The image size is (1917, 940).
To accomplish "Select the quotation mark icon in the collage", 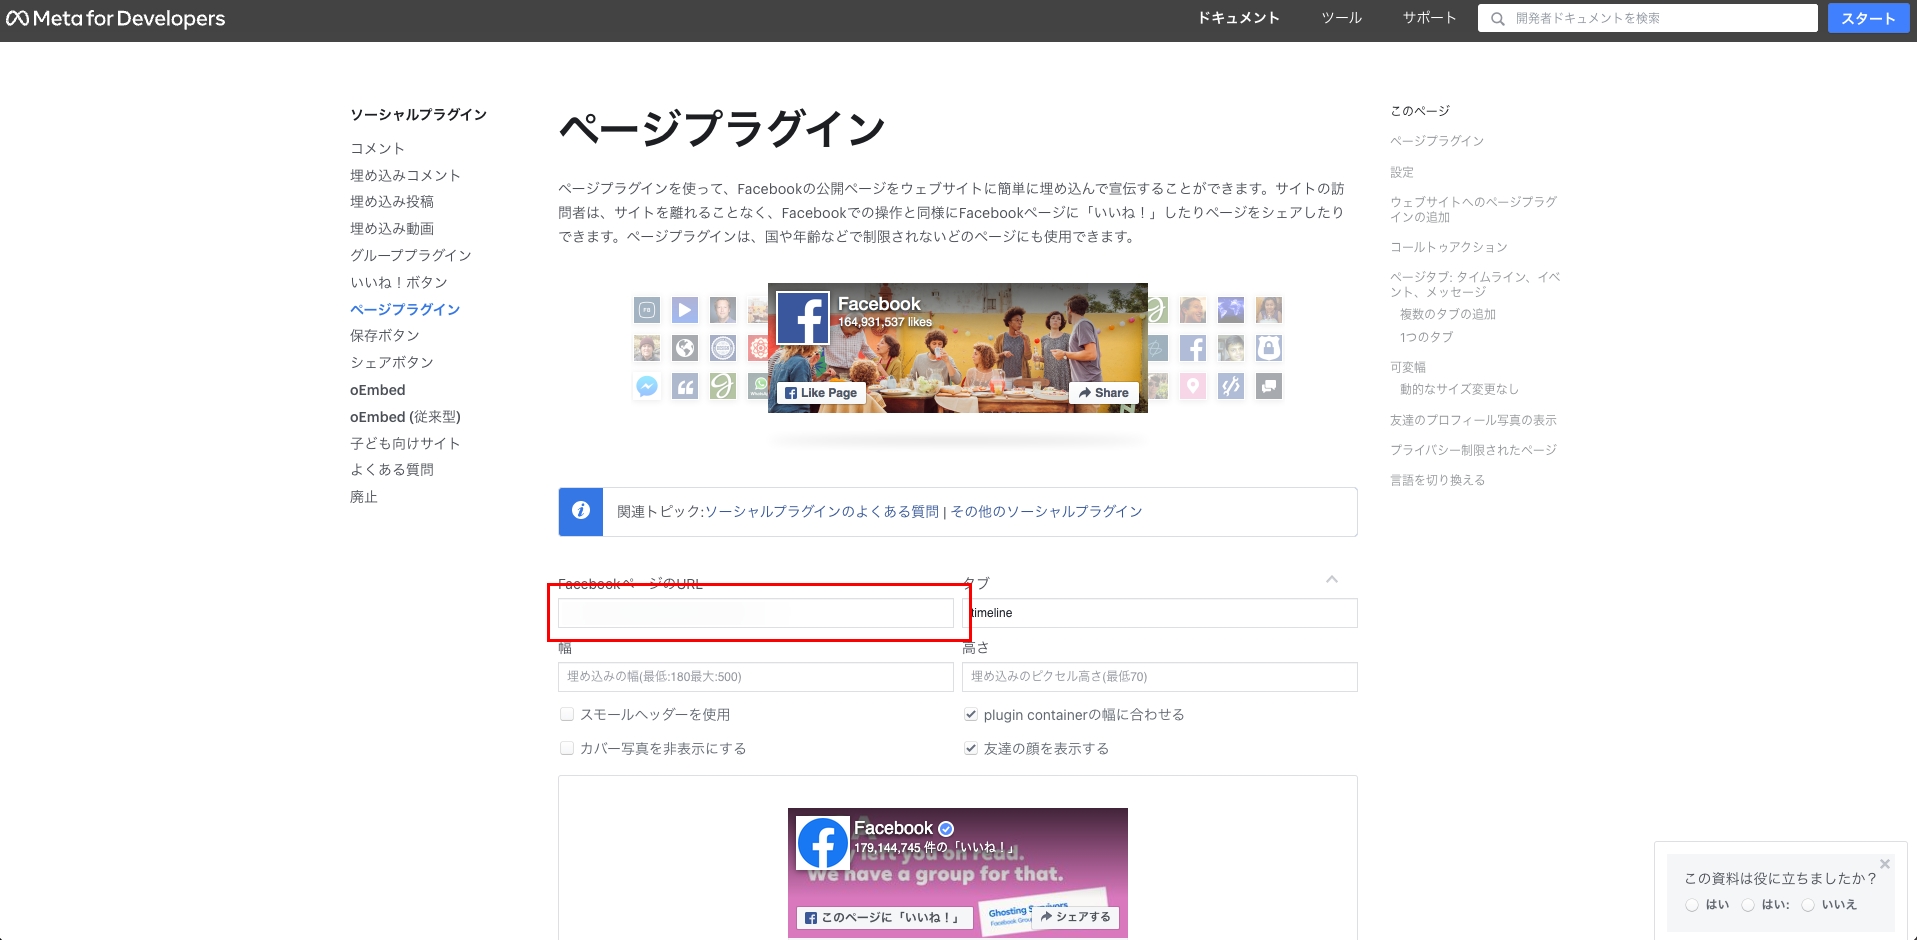I will (x=685, y=386).
